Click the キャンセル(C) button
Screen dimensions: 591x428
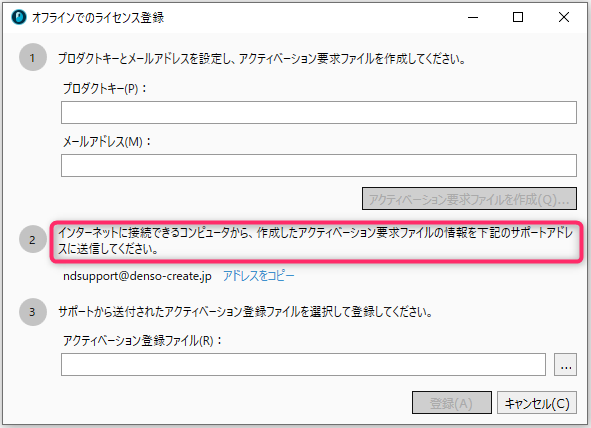[537, 402]
